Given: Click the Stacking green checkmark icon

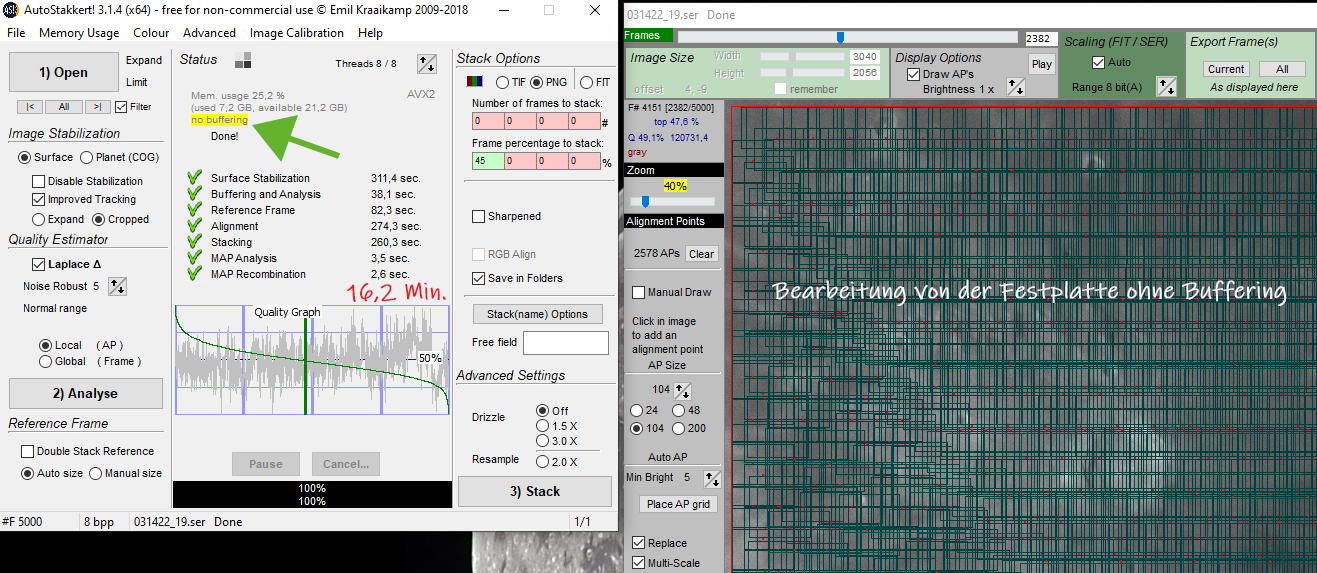Looking at the screenshot, I should (195, 242).
